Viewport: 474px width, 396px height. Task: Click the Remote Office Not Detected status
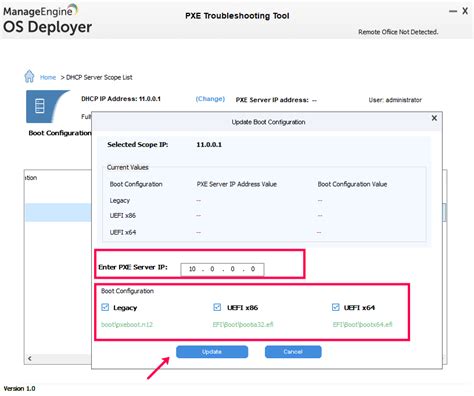pos(398,32)
